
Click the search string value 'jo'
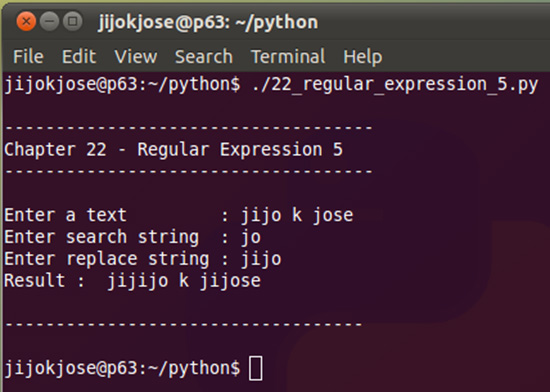coord(251,237)
